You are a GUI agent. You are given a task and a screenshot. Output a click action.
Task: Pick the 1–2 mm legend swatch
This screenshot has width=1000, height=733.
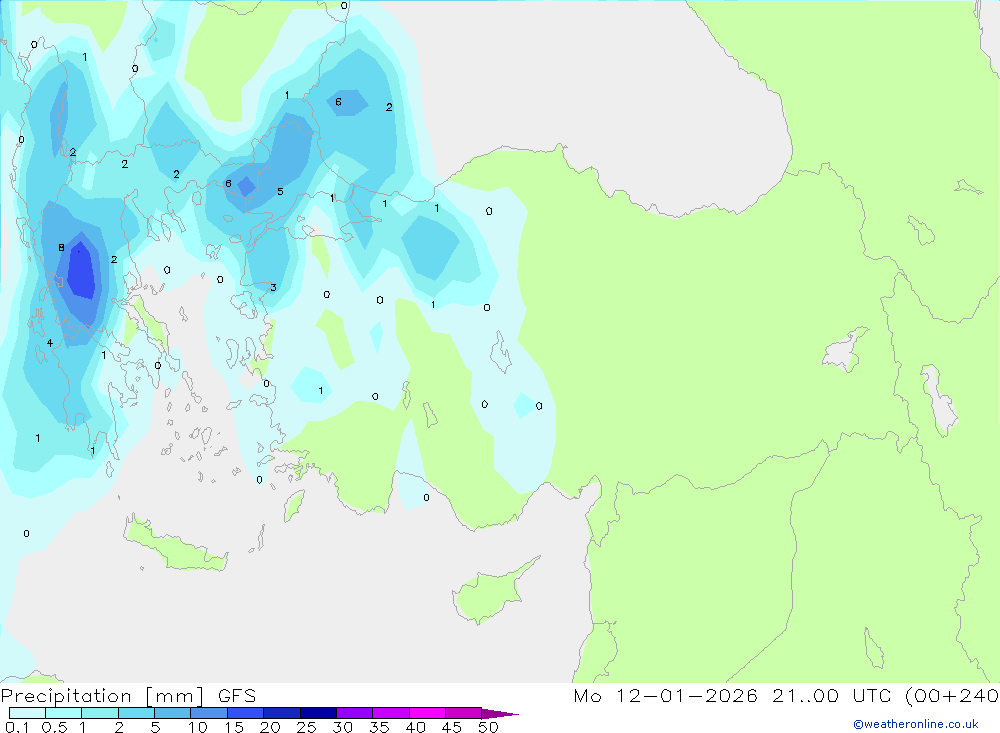(99, 713)
